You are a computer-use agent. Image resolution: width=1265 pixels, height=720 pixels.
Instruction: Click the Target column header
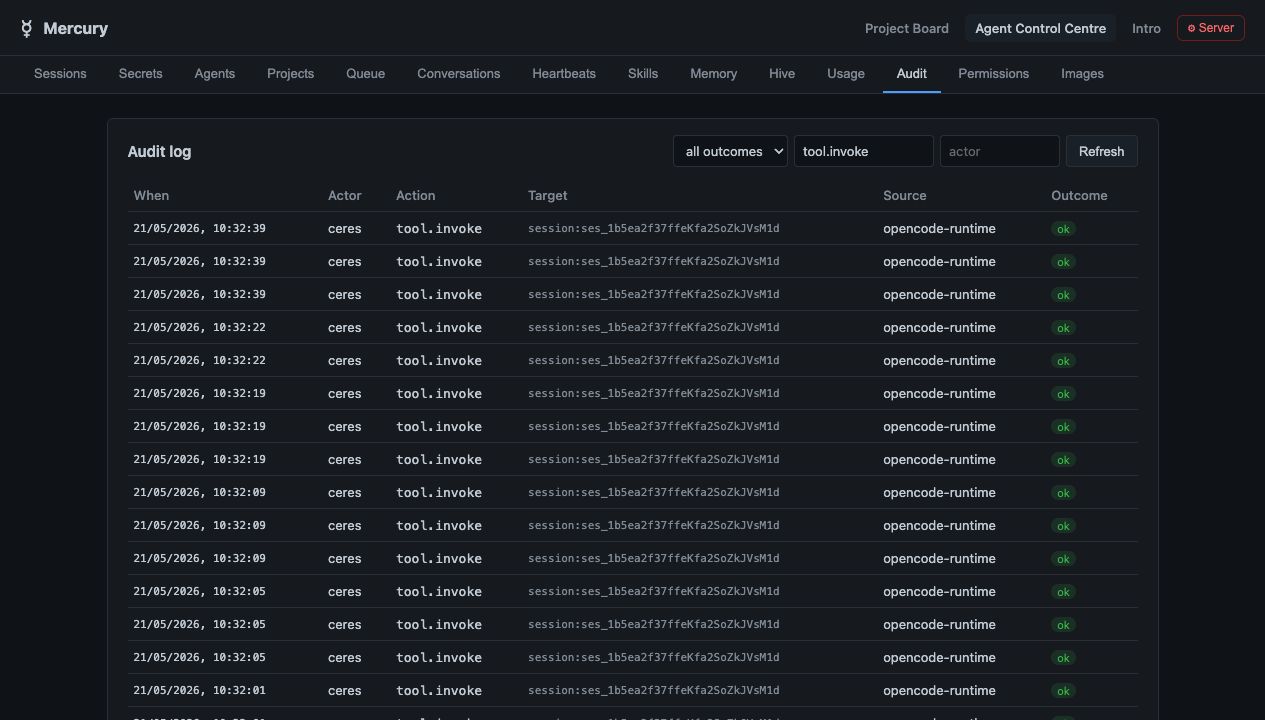[548, 196]
